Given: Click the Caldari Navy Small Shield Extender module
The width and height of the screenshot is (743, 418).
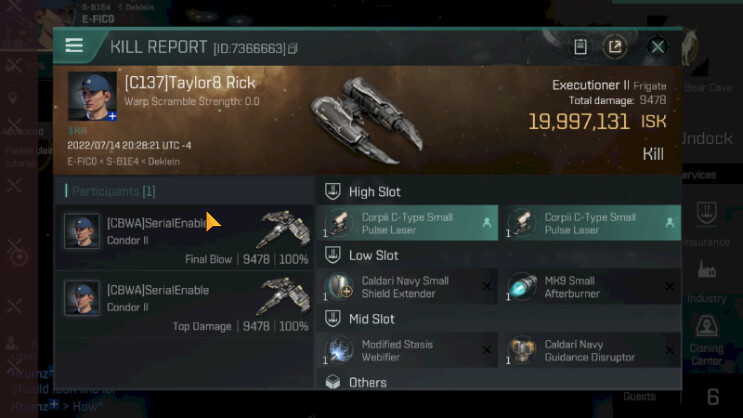Looking at the screenshot, I should click(408, 287).
